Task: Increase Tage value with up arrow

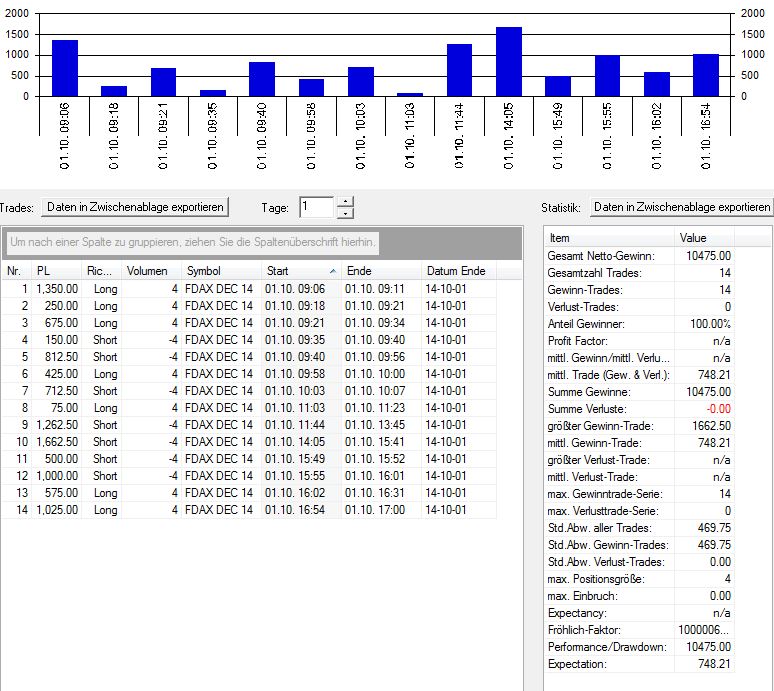Action: 345,201
